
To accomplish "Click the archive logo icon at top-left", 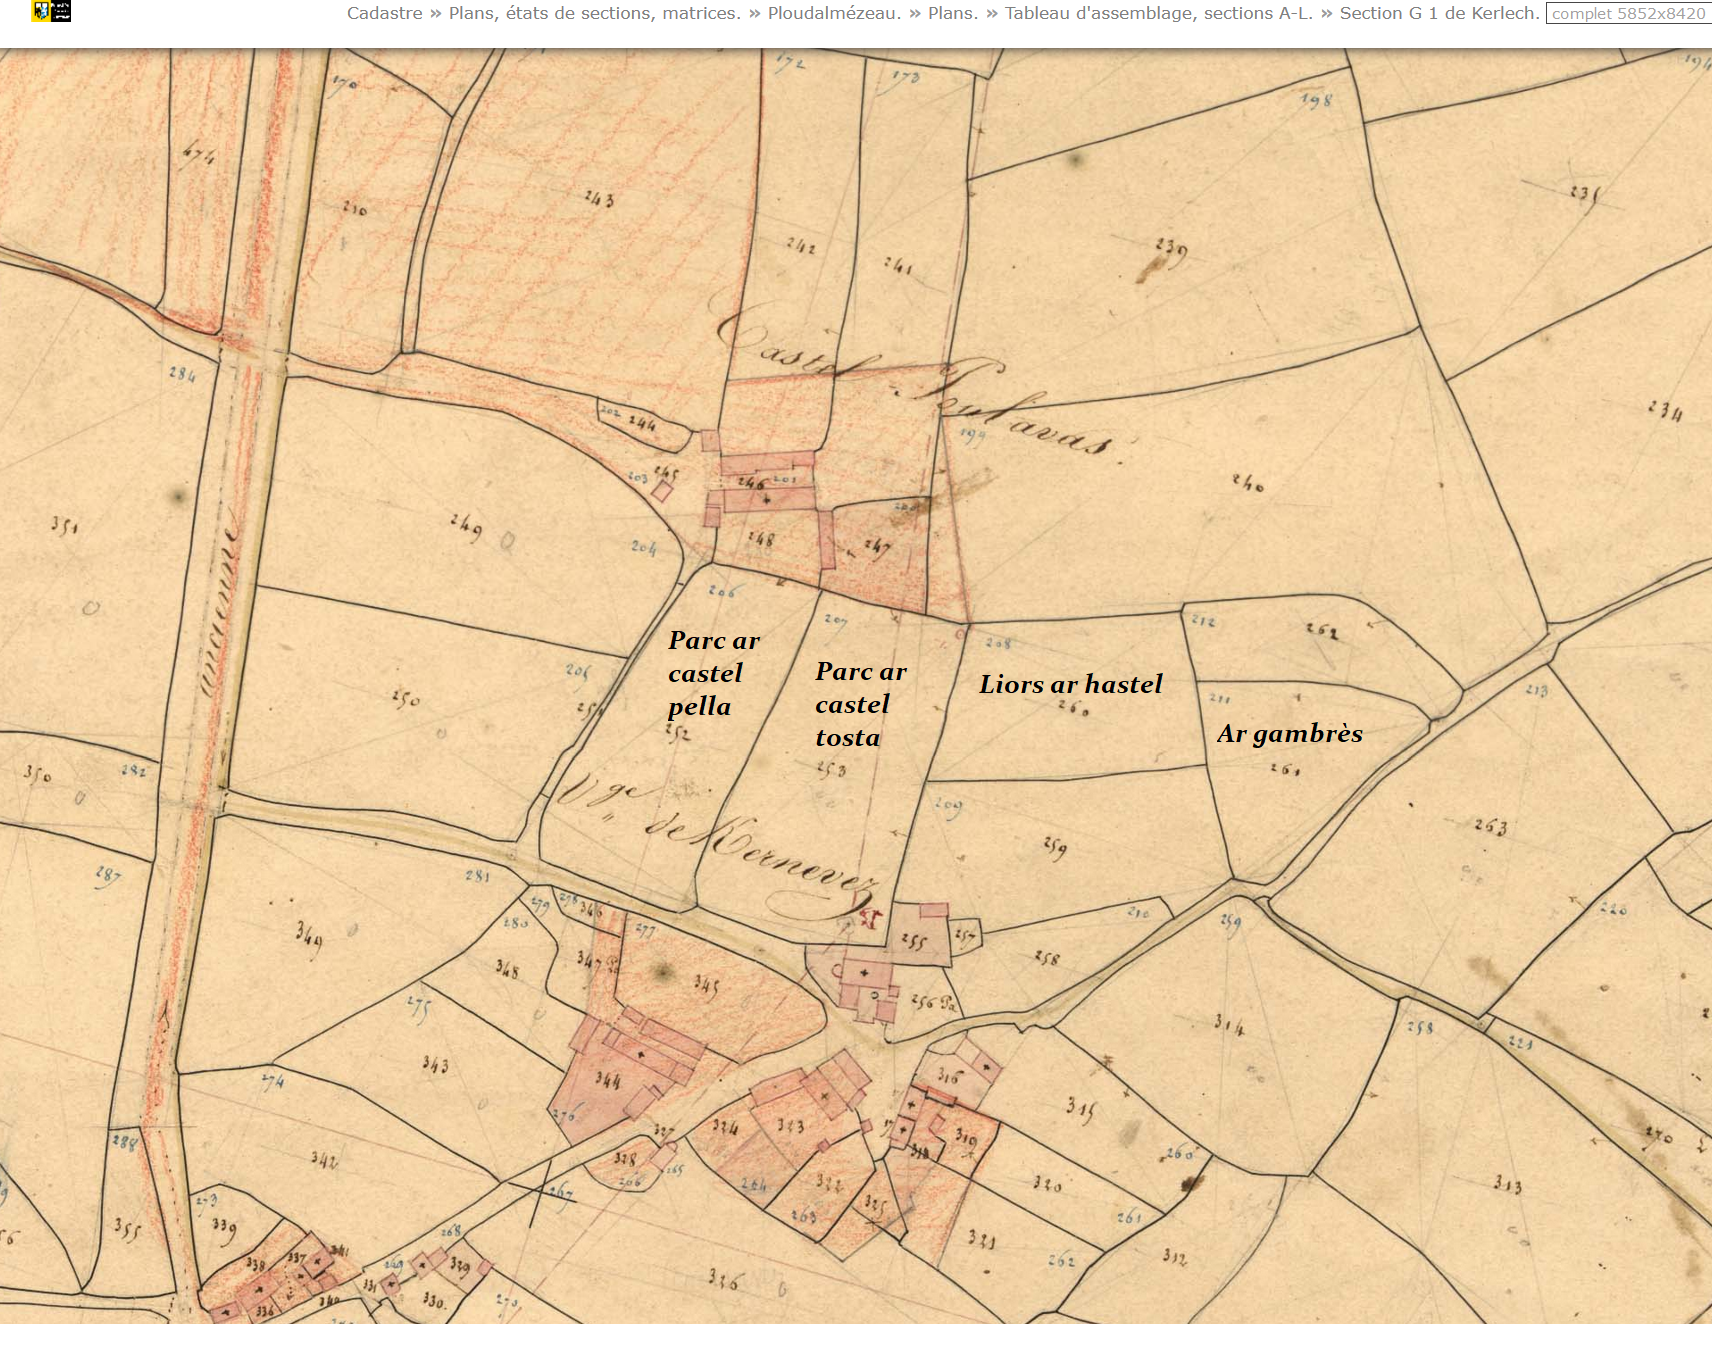I will [51, 11].
